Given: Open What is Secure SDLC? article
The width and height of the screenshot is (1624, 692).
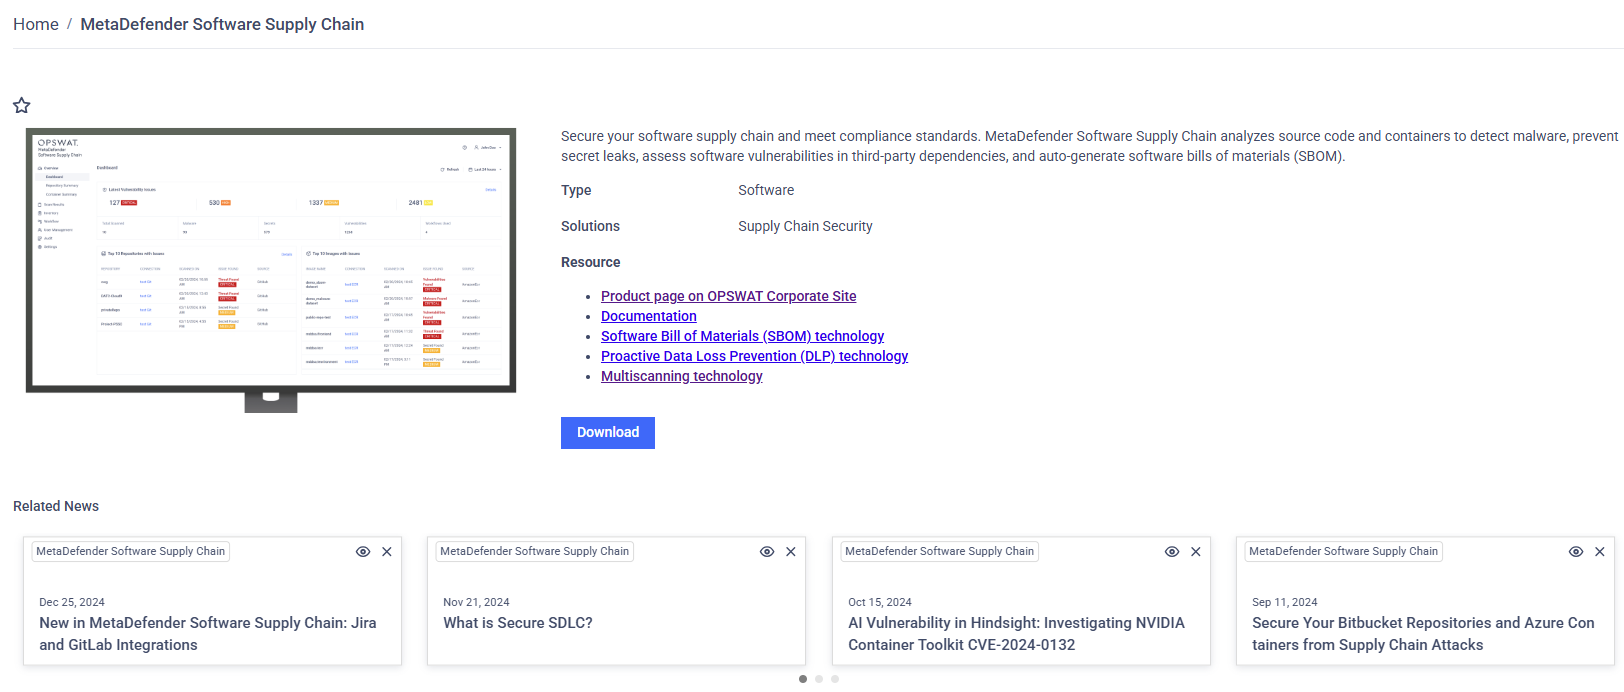Looking at the screenshot, I should (518, 623).
